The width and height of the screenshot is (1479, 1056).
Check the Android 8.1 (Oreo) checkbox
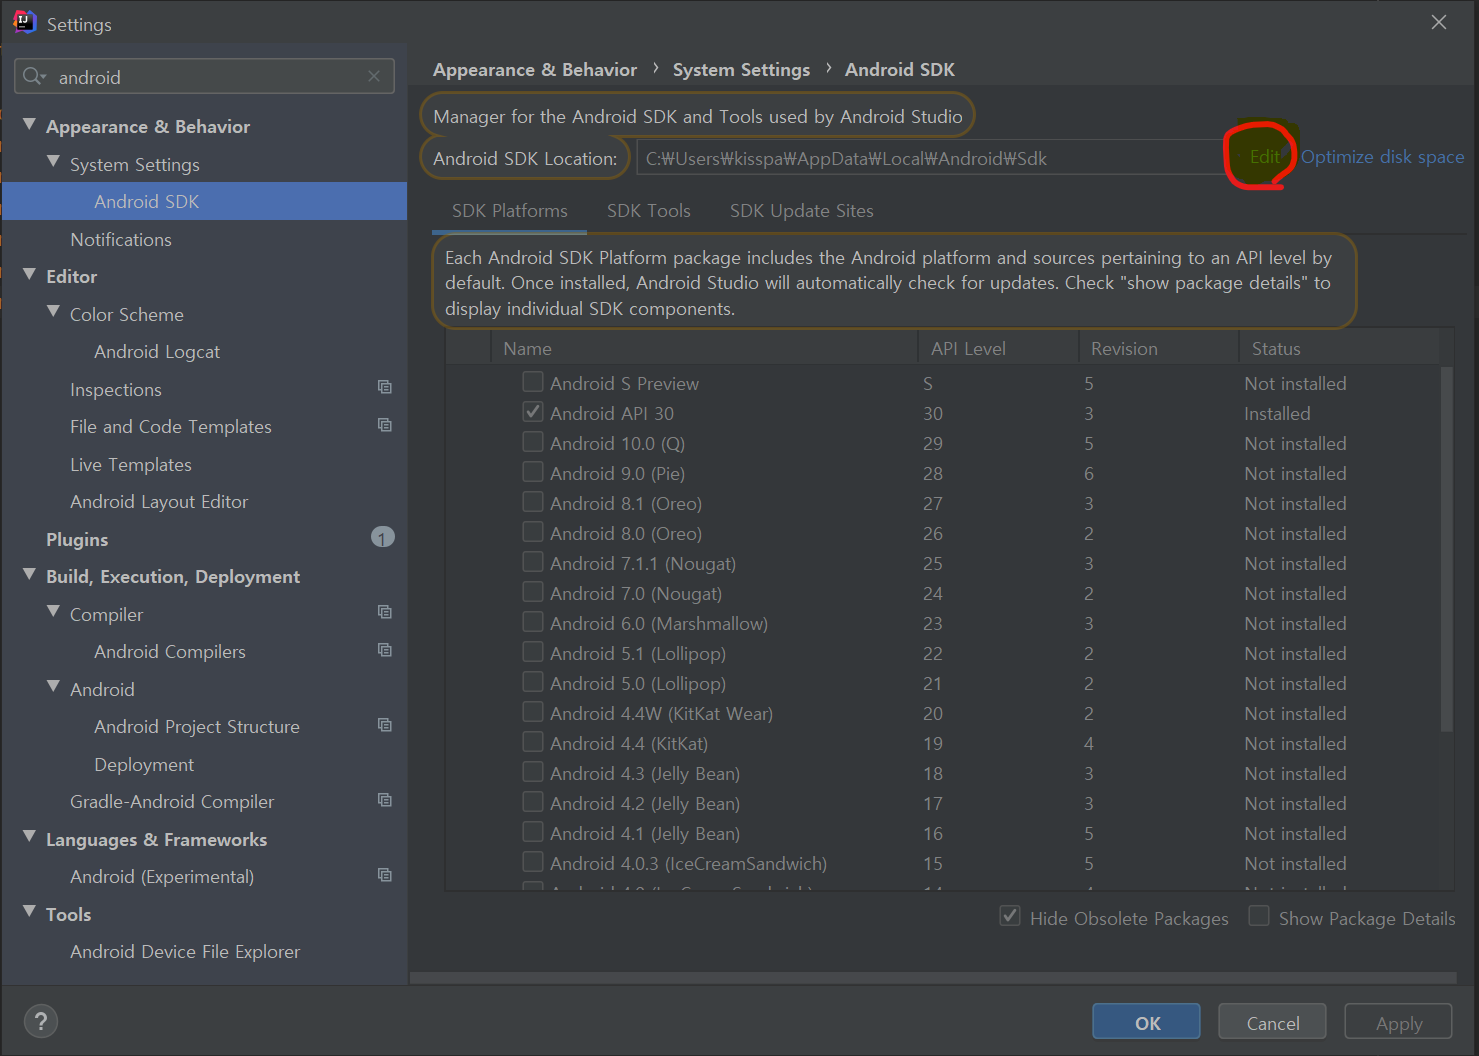[x=533, y=502]
